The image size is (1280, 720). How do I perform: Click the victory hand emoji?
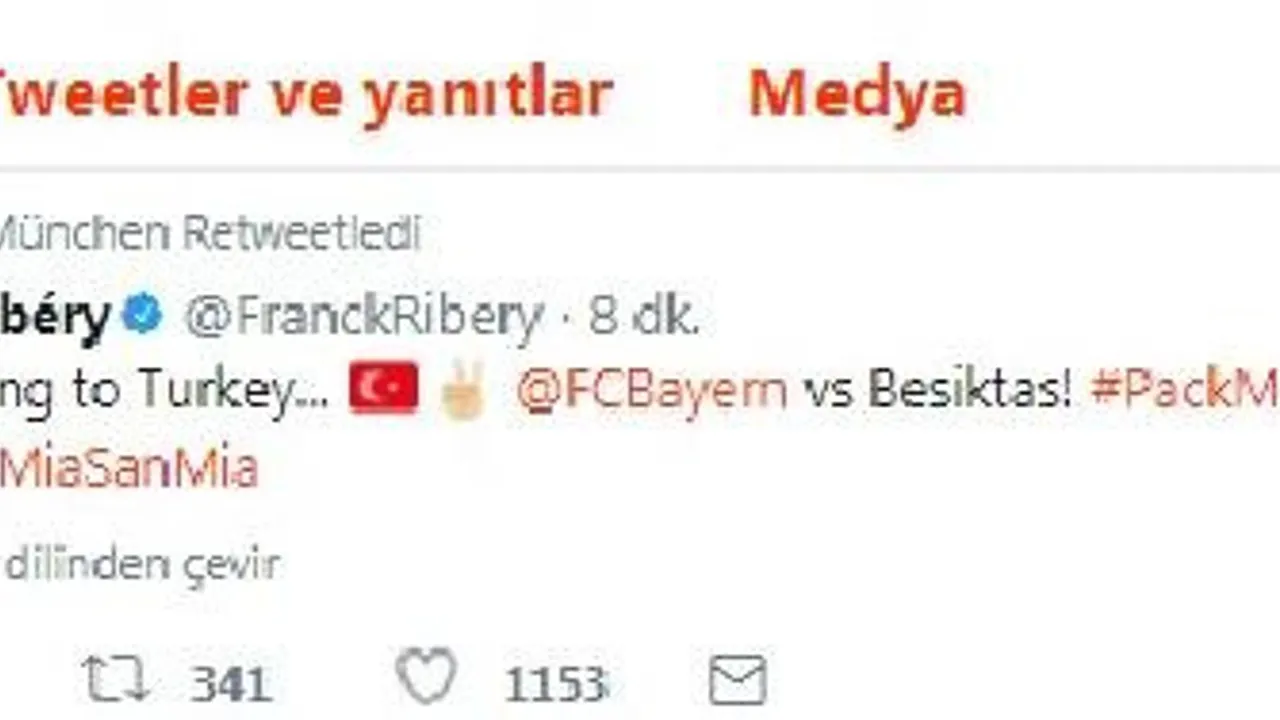point(464,390)
